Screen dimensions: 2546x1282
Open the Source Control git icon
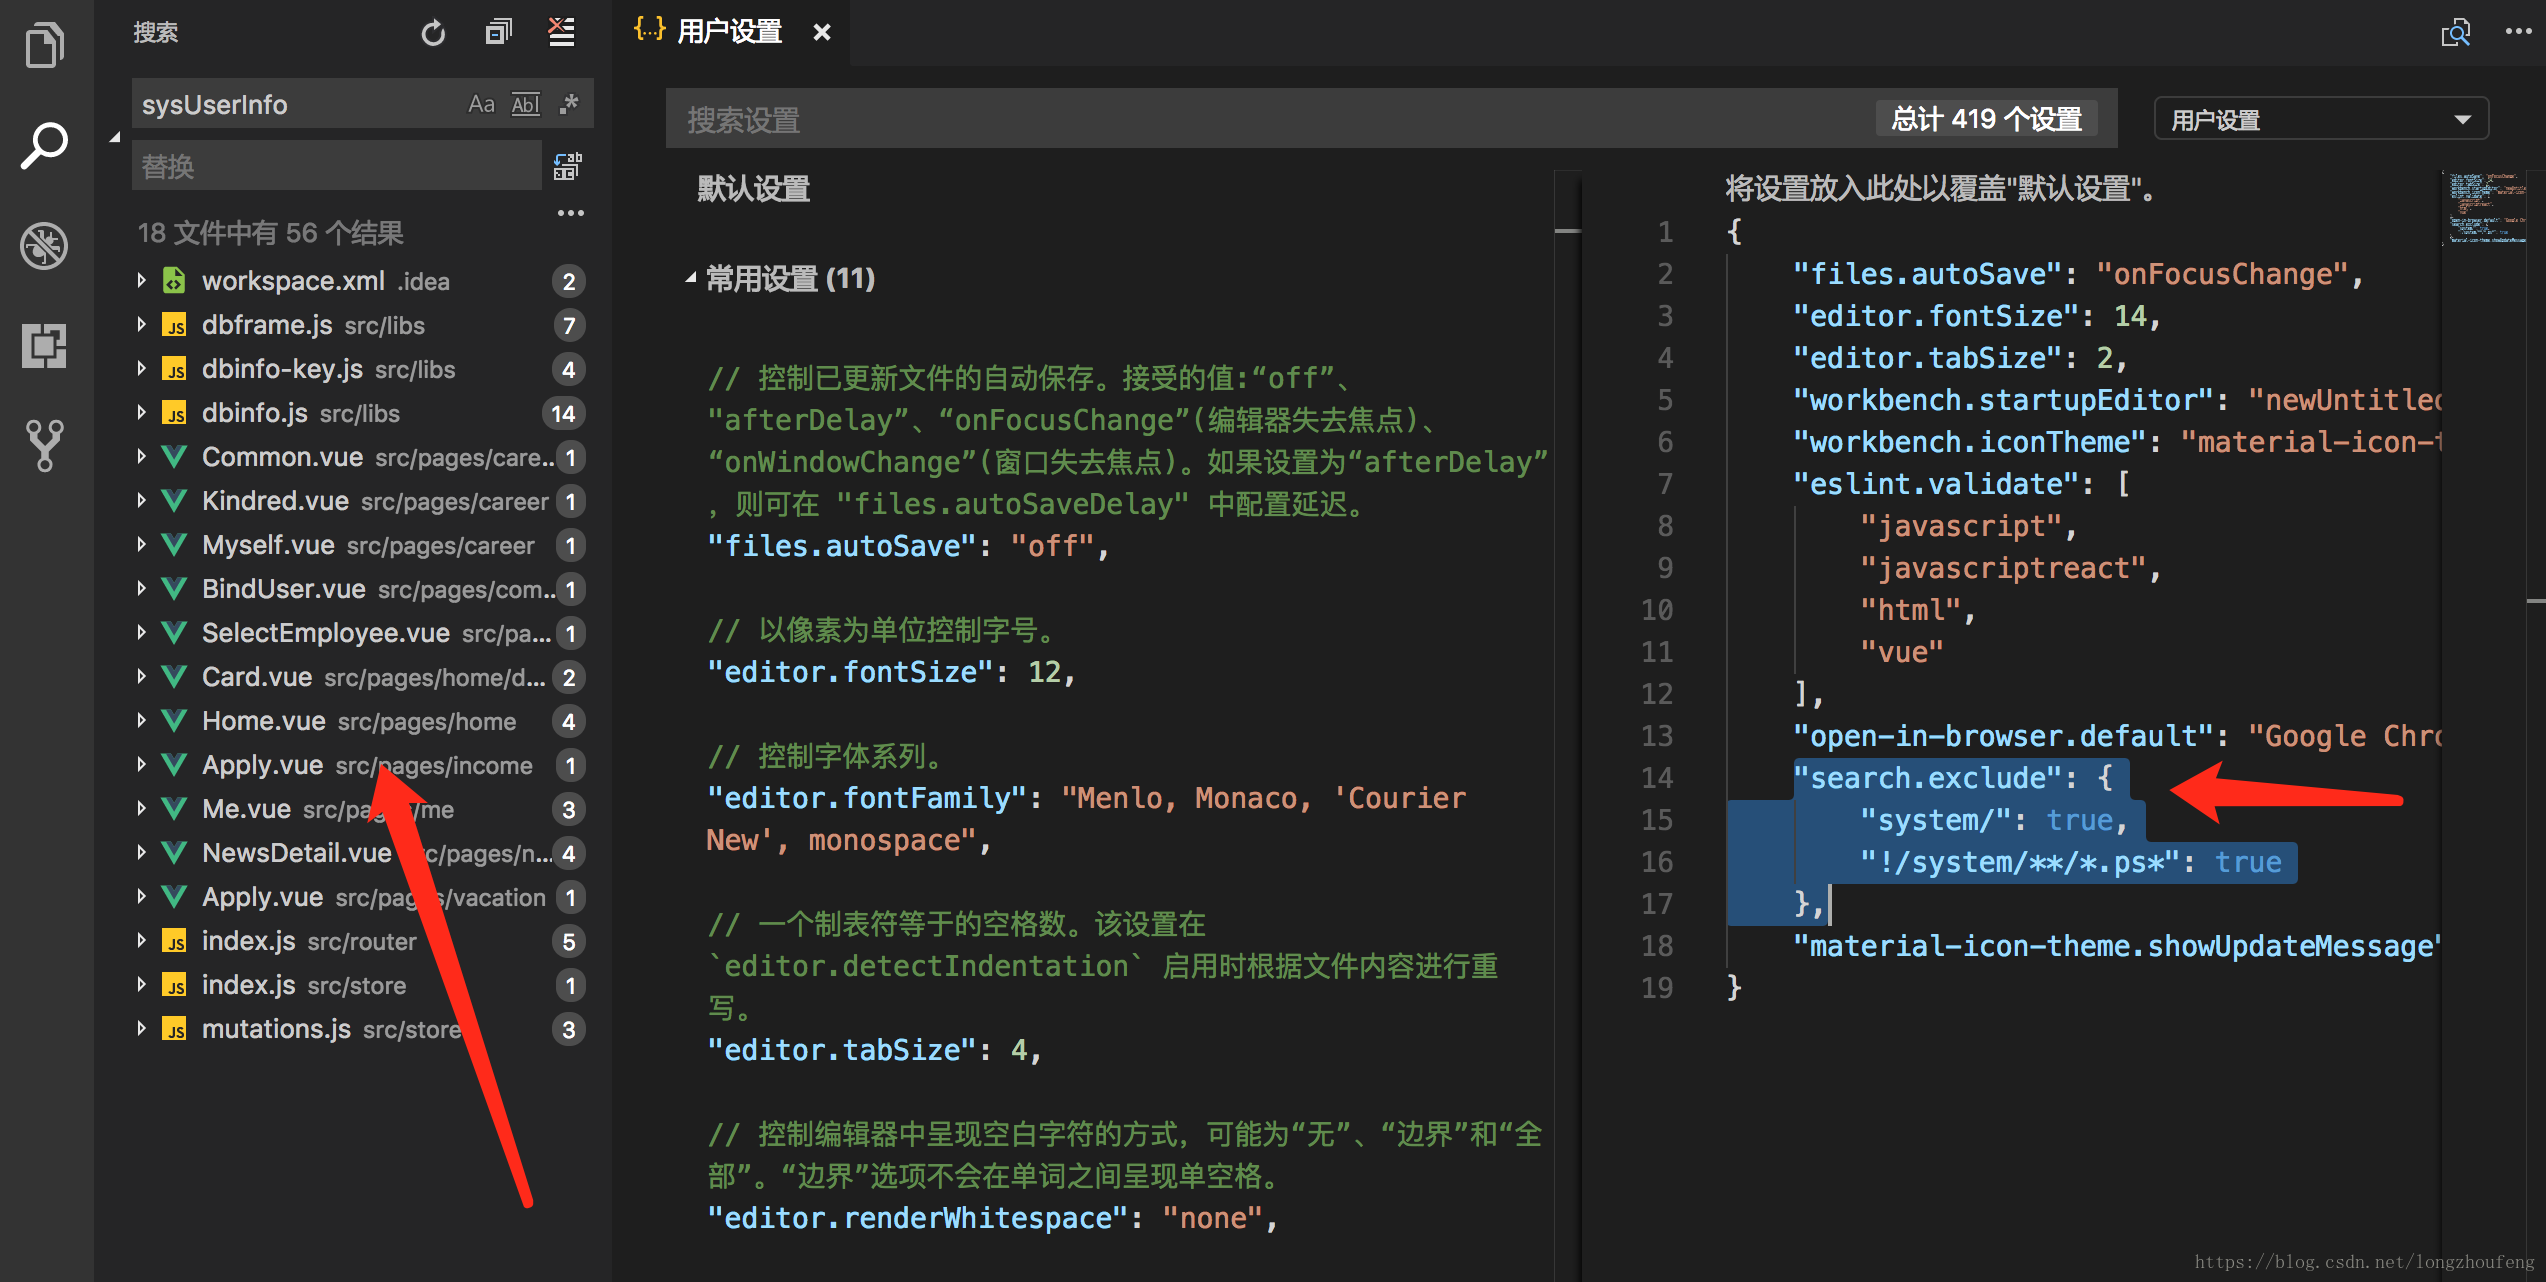(45, 445)
